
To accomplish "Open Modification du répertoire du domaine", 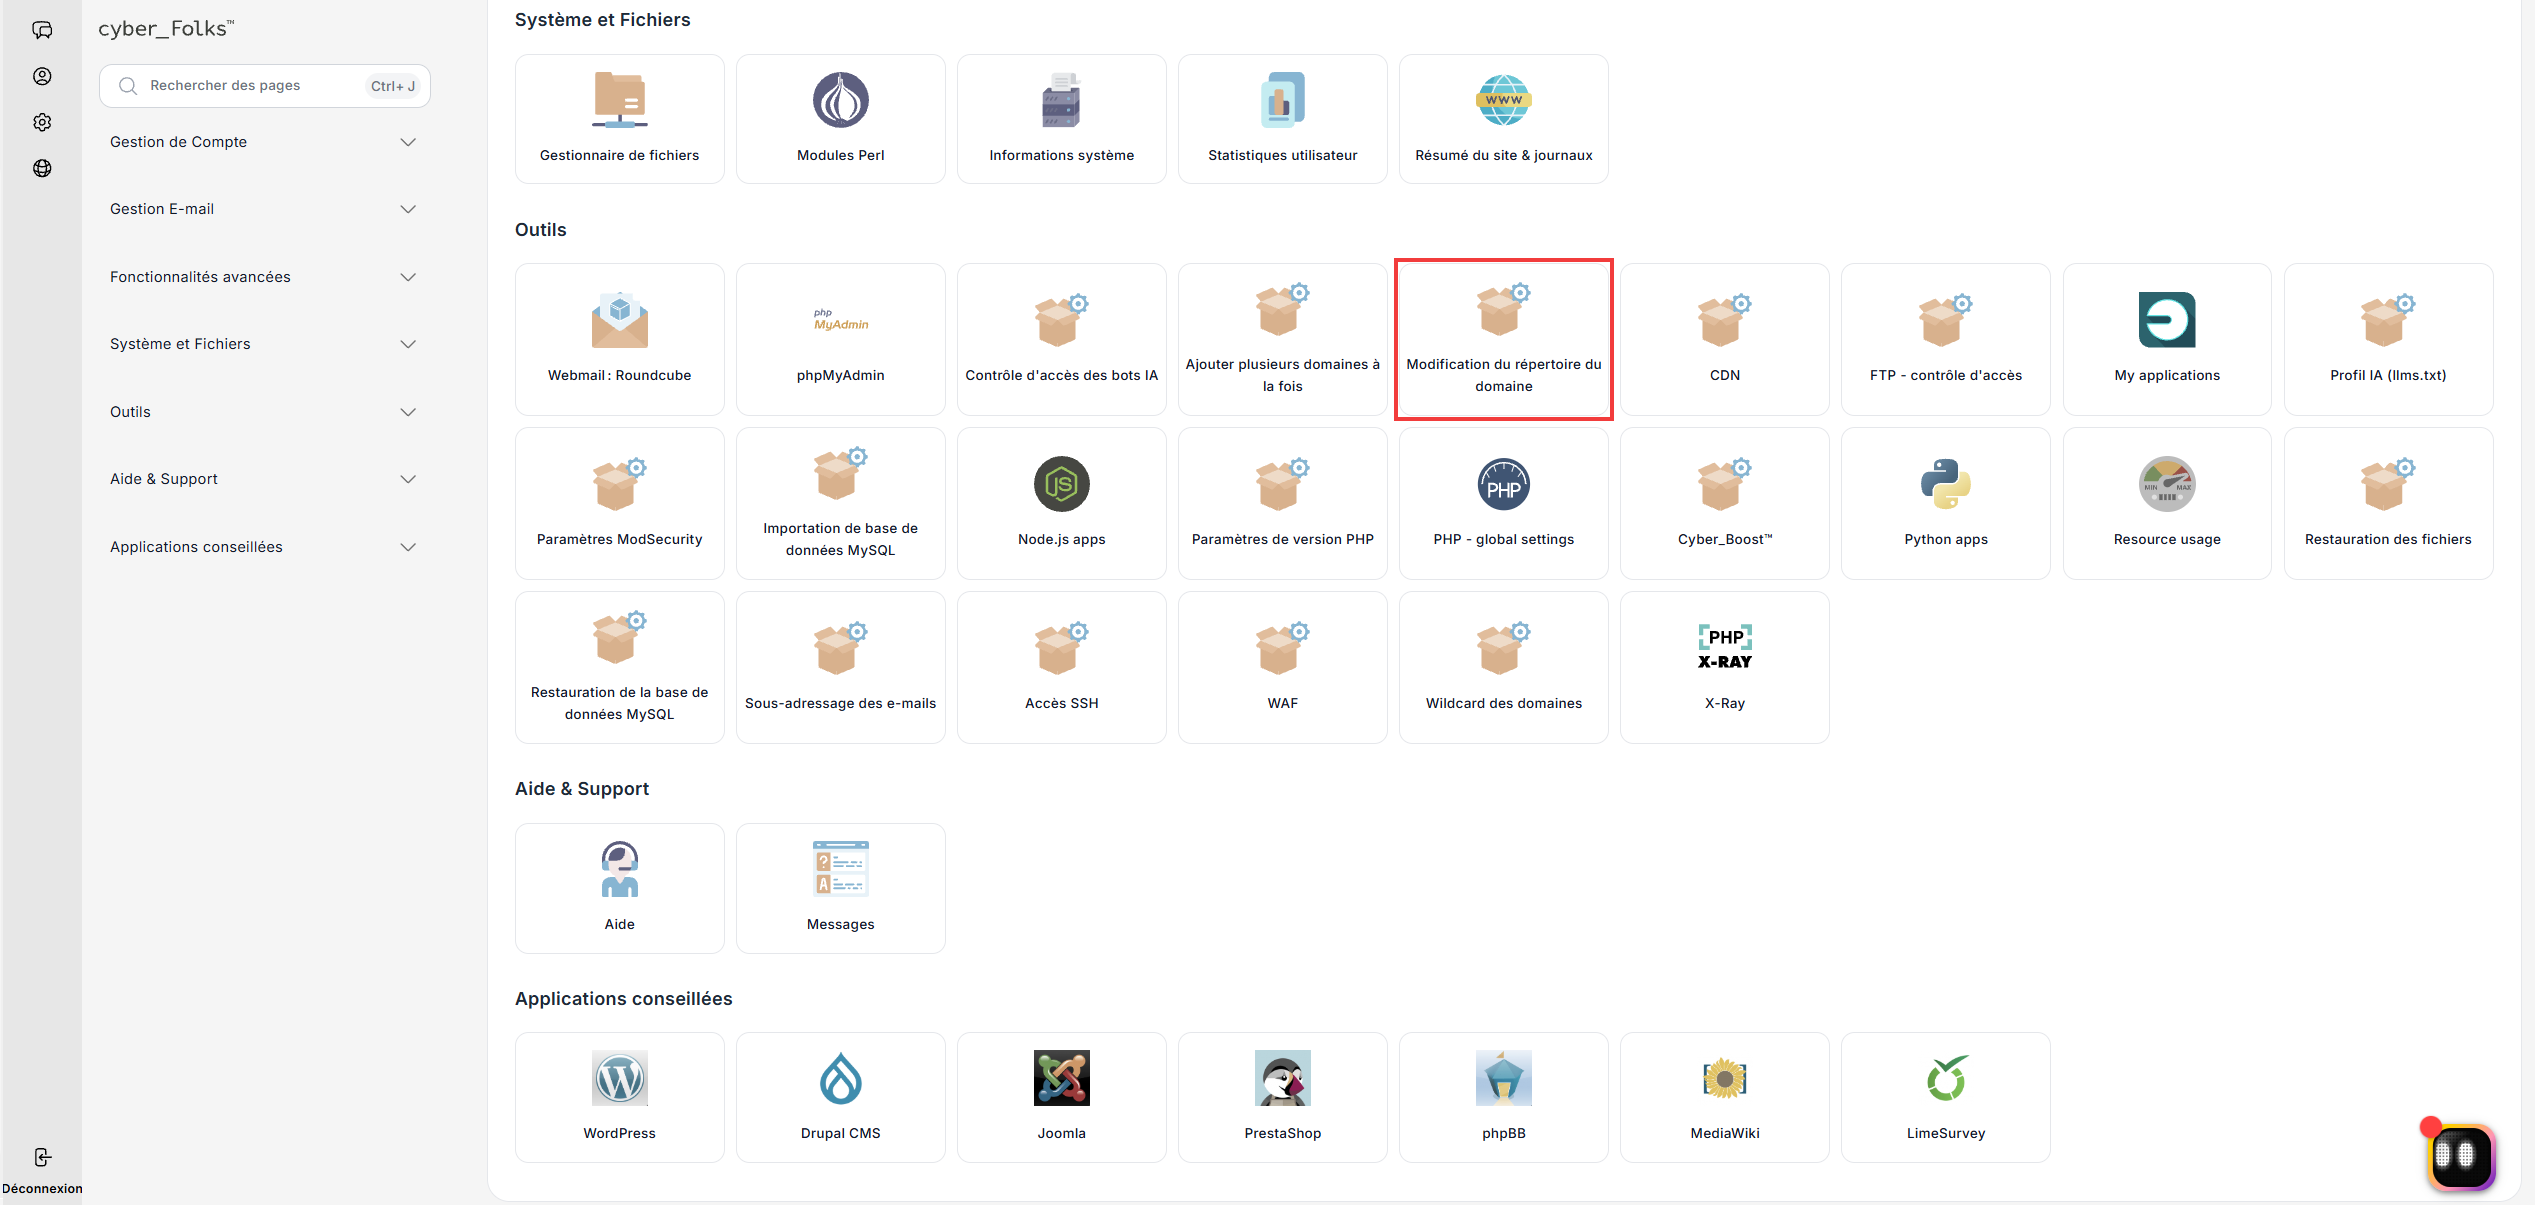I will (1503, 339).
